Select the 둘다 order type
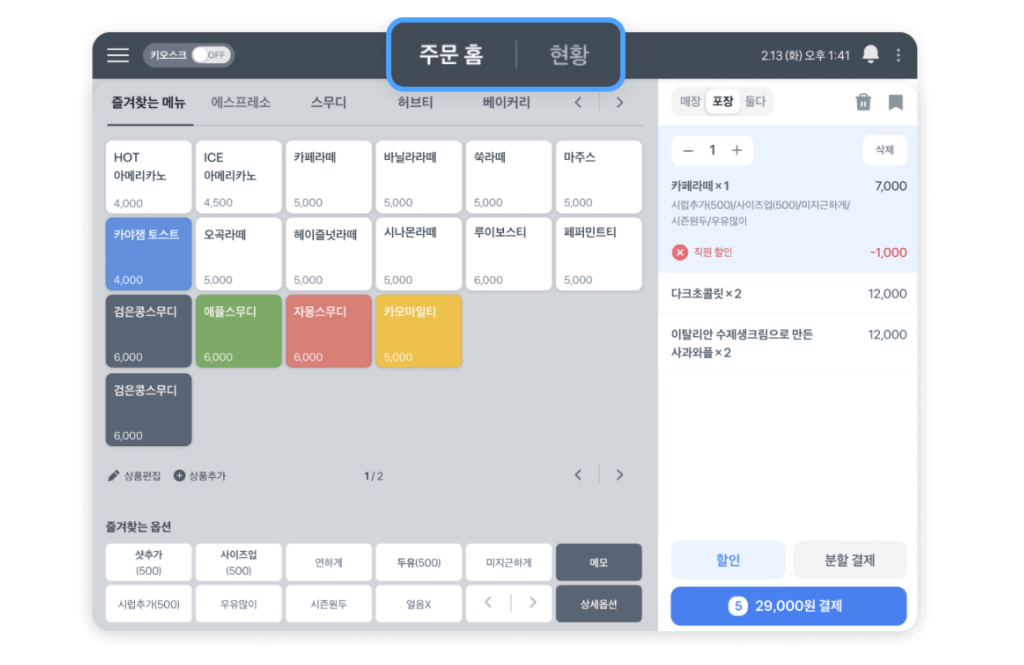This screenshot has height=665, width=1024. tap(757, 101)
